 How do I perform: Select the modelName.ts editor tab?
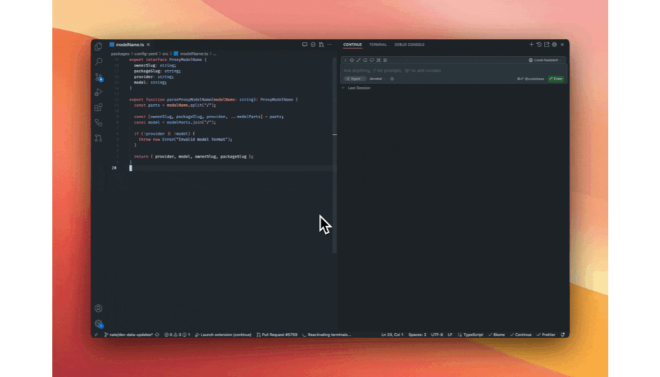pos(130,45)
